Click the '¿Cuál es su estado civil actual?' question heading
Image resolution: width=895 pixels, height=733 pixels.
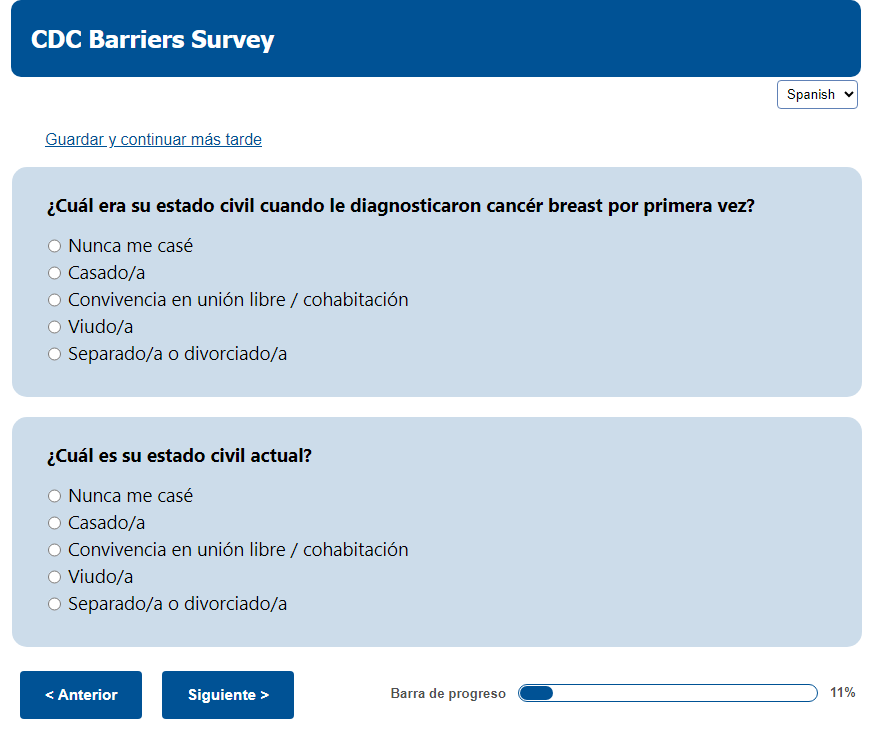click(180, 456)
